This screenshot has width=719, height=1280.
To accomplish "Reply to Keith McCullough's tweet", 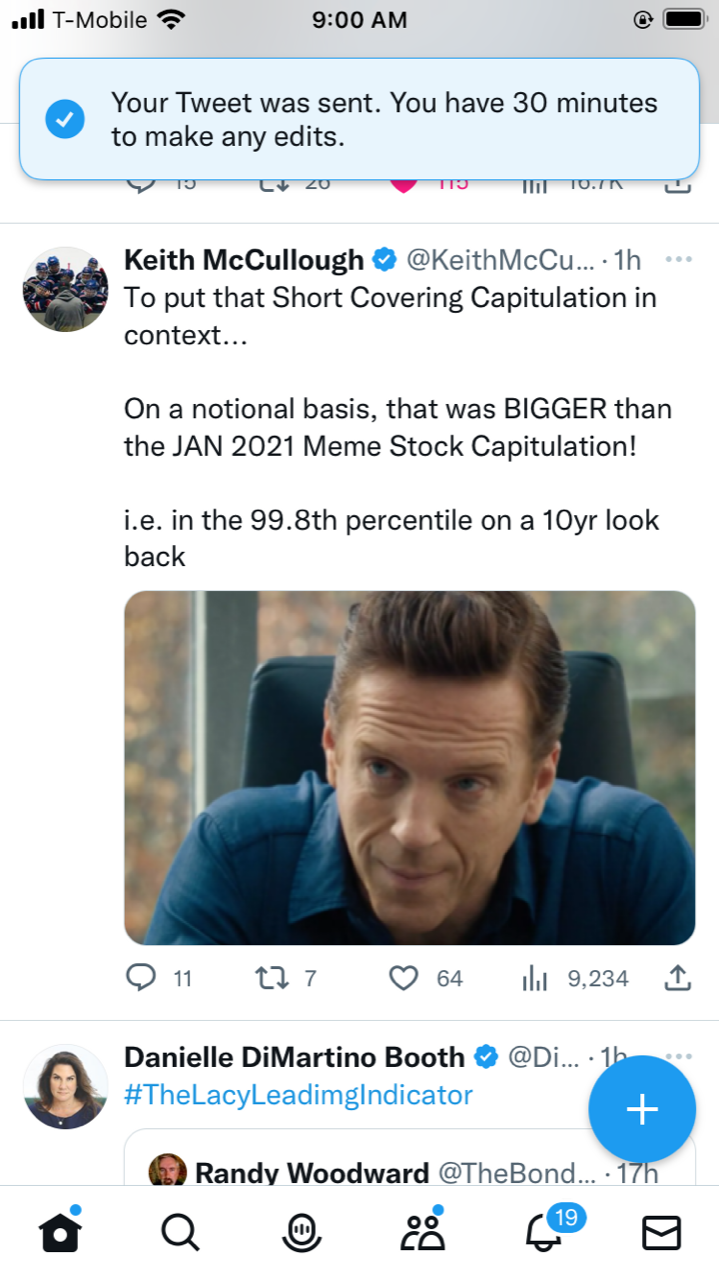I will coord(141,978).
